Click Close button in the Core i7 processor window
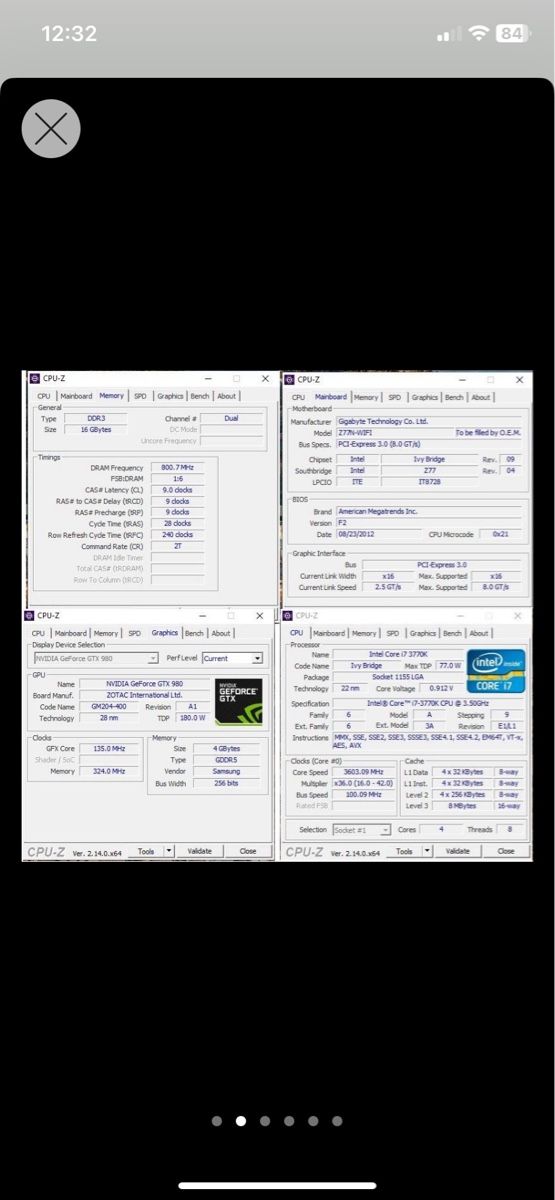 [x=506, y=851]
